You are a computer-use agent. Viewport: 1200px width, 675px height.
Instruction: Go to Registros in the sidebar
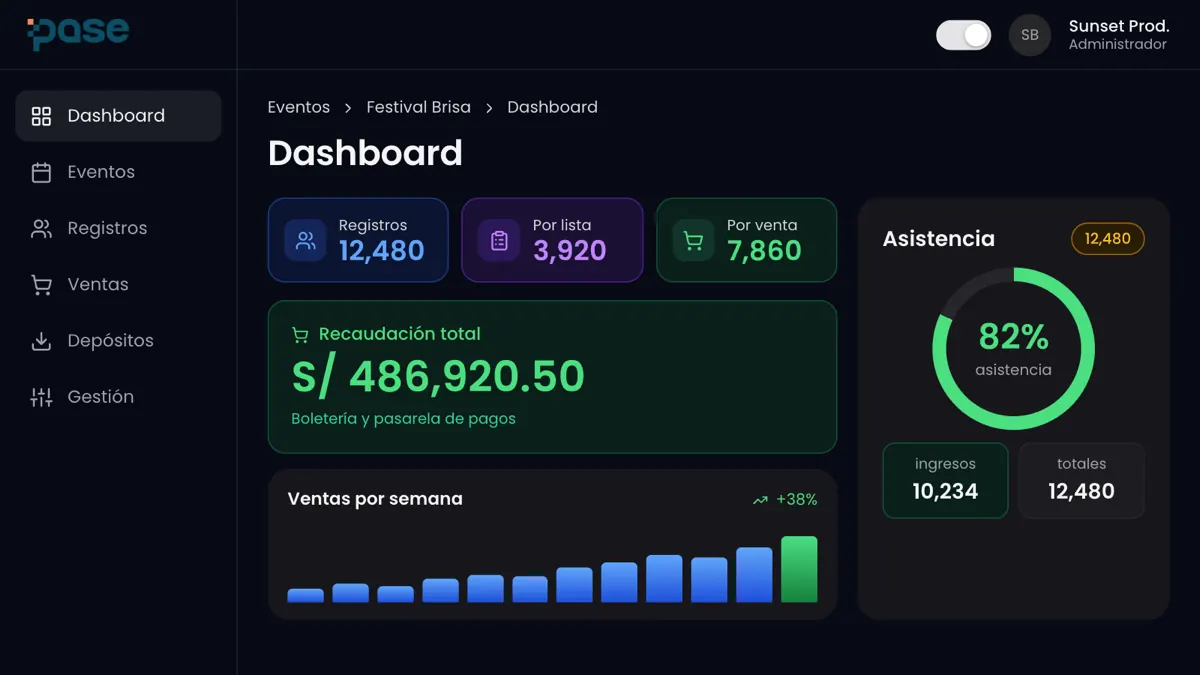(x=118, y=228)
